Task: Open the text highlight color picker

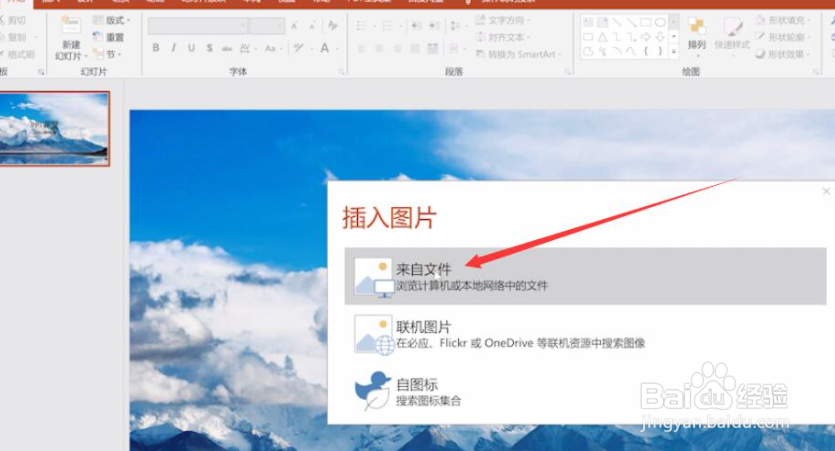Action: (301, 48)
